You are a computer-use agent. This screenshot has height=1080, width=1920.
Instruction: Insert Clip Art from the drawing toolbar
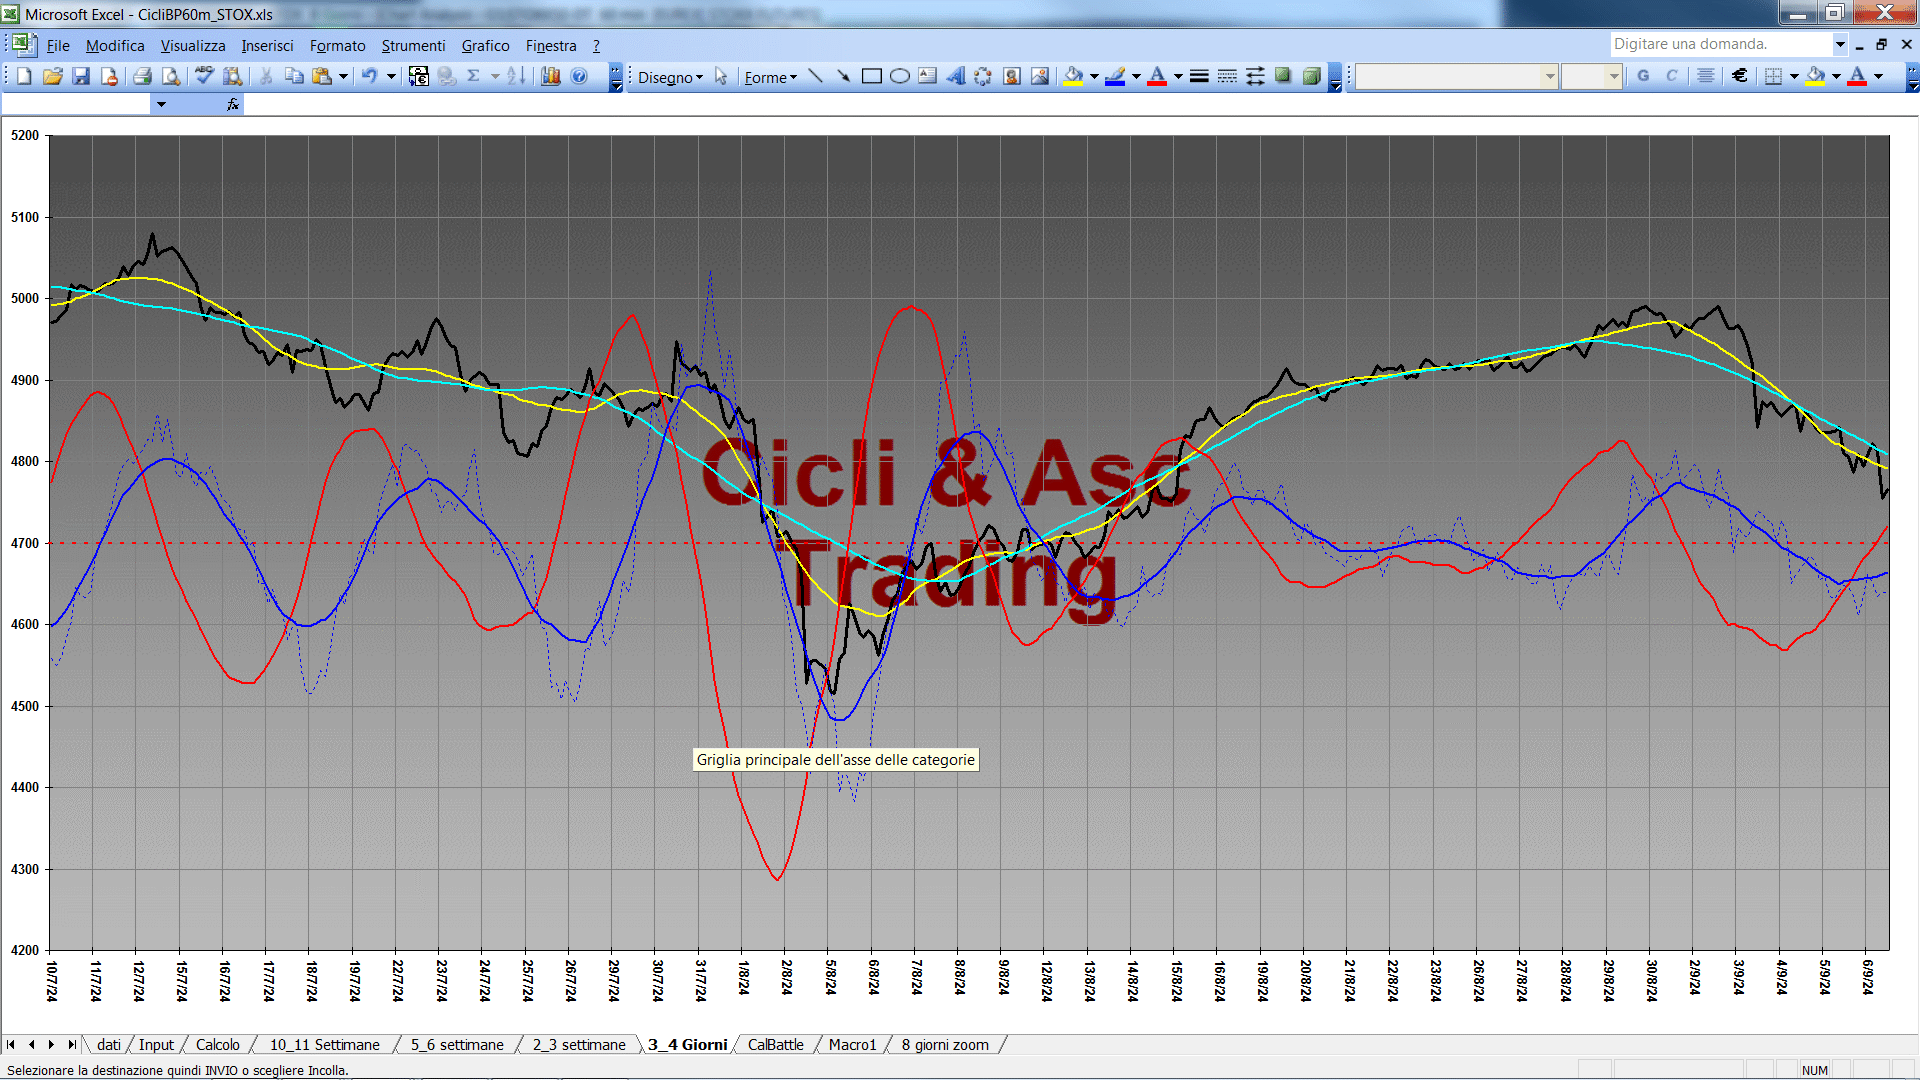tap(1011, 76)
